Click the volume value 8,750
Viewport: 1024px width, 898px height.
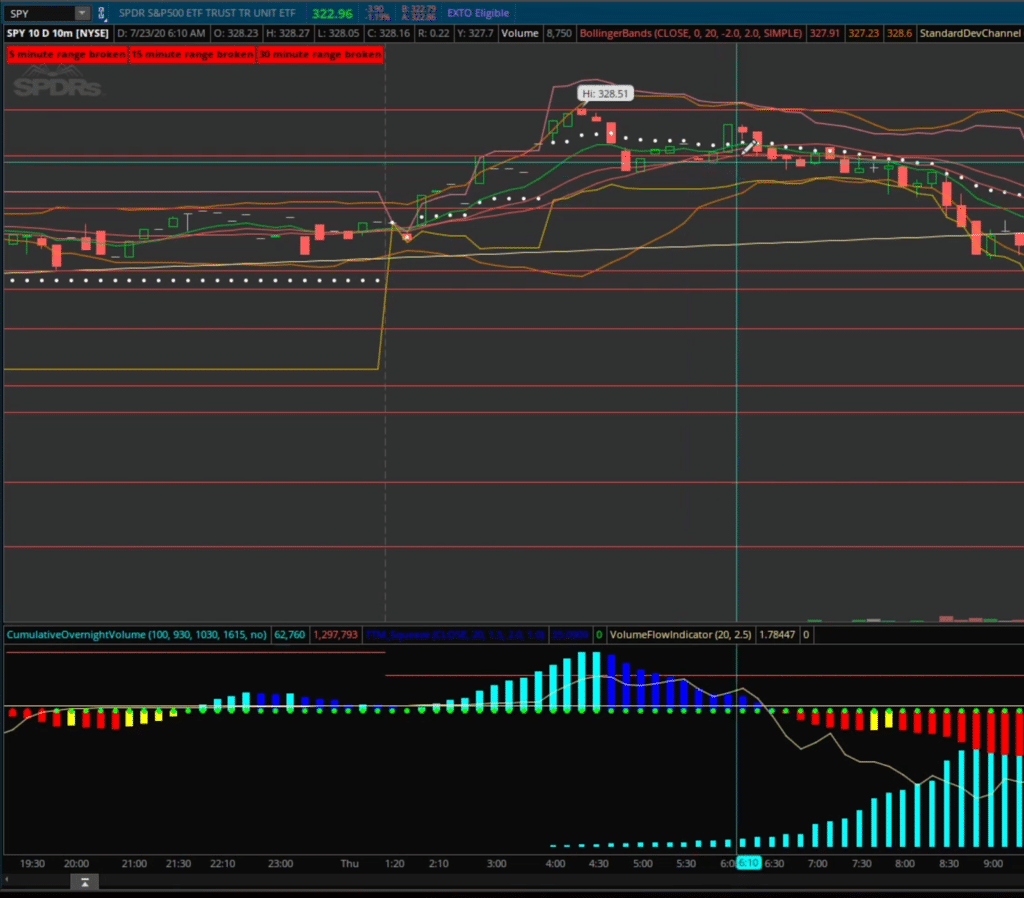[x=559, y=33]
